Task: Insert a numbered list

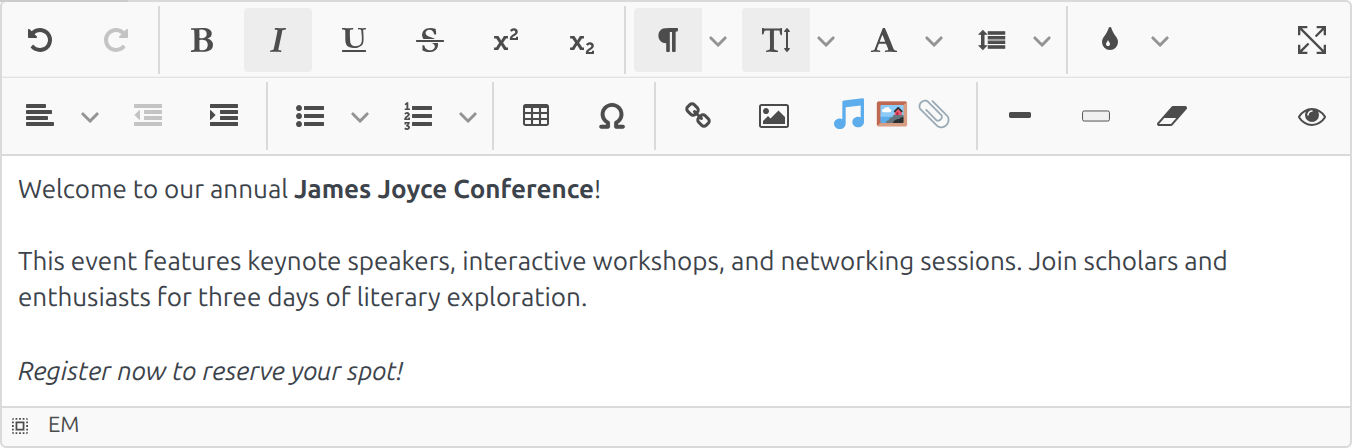Action: [418, 116]
